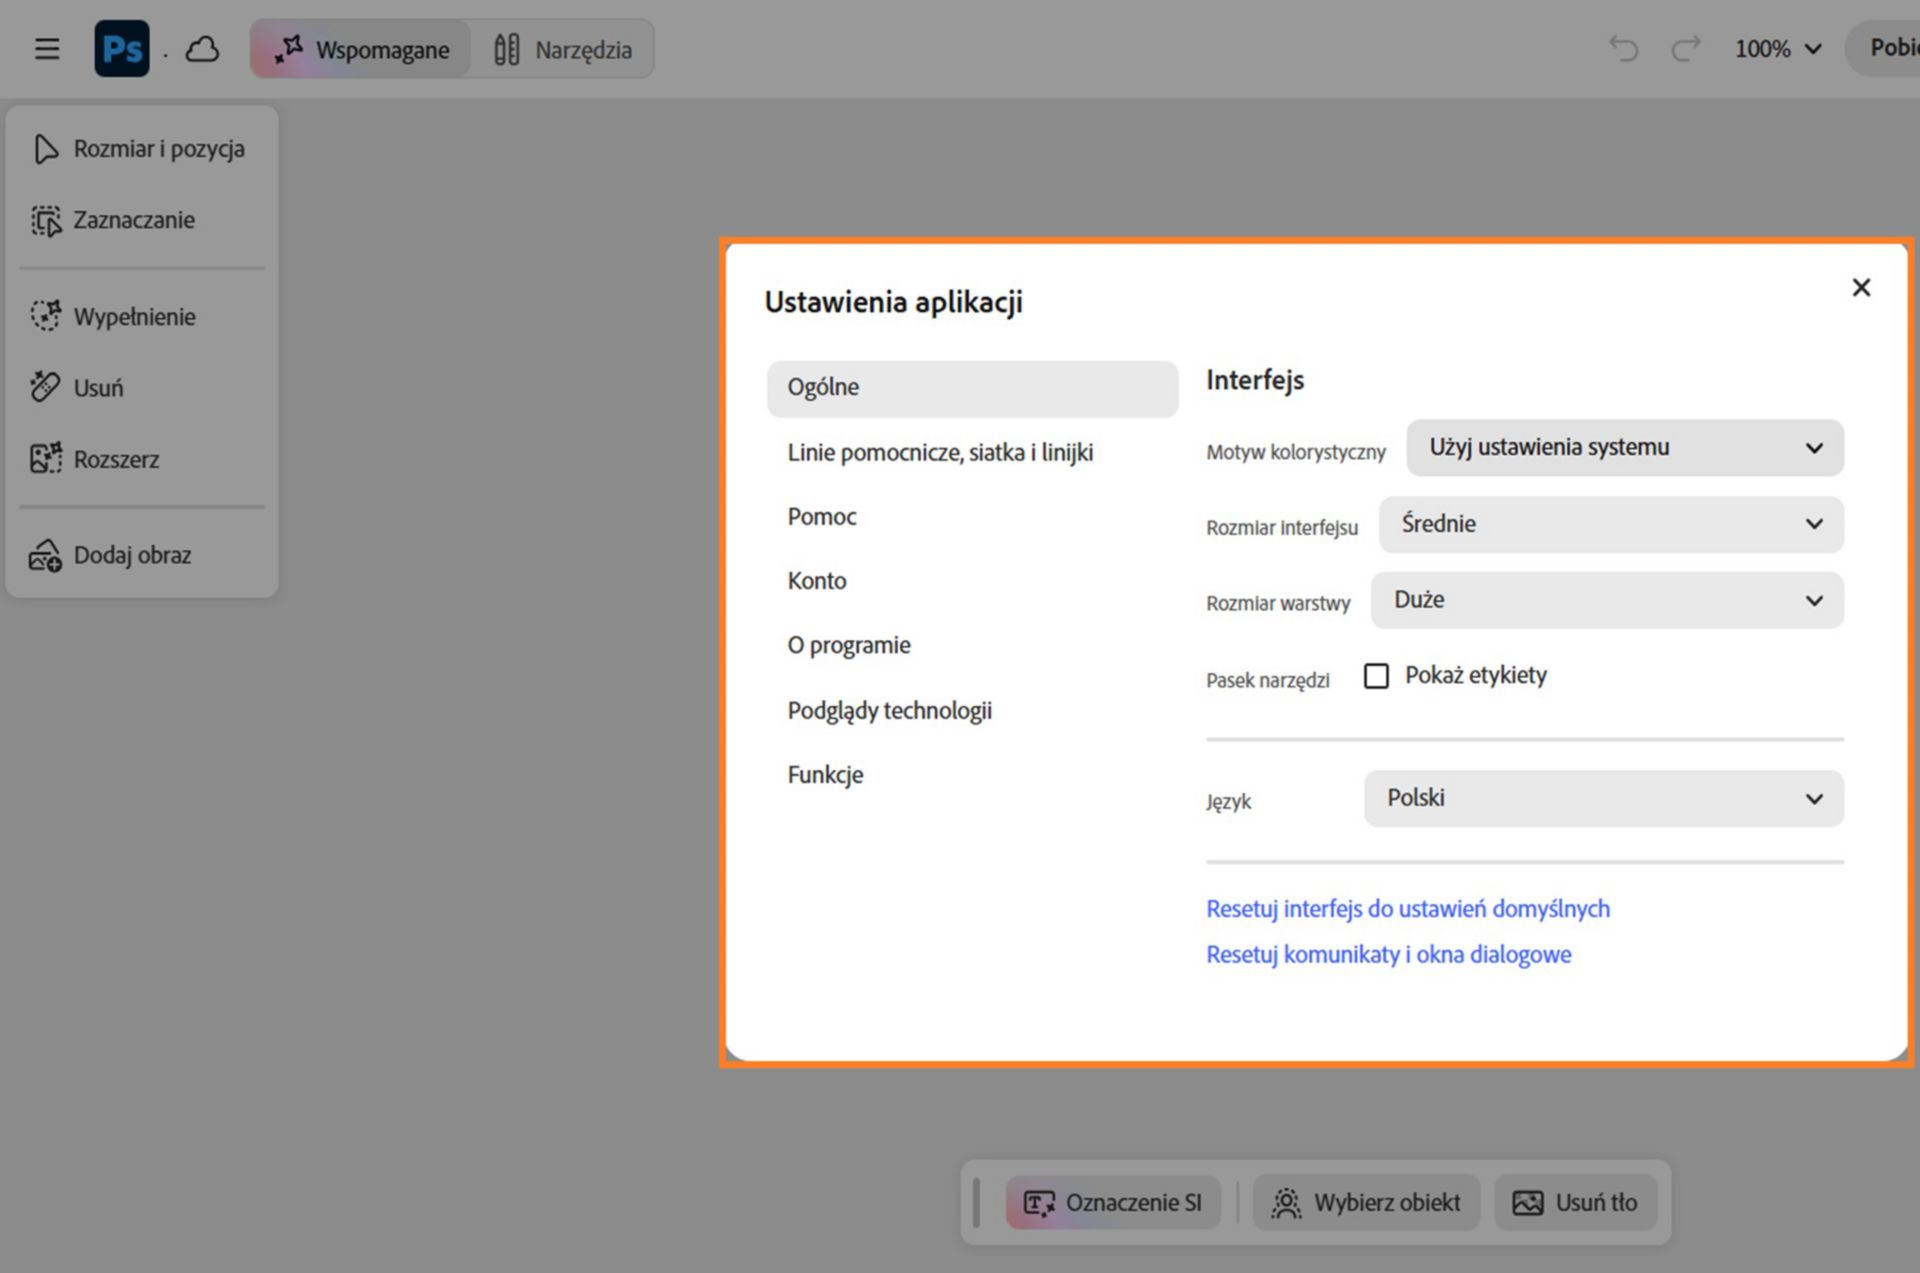Click the Photoshop Ps logo icon

pos(122,49)
